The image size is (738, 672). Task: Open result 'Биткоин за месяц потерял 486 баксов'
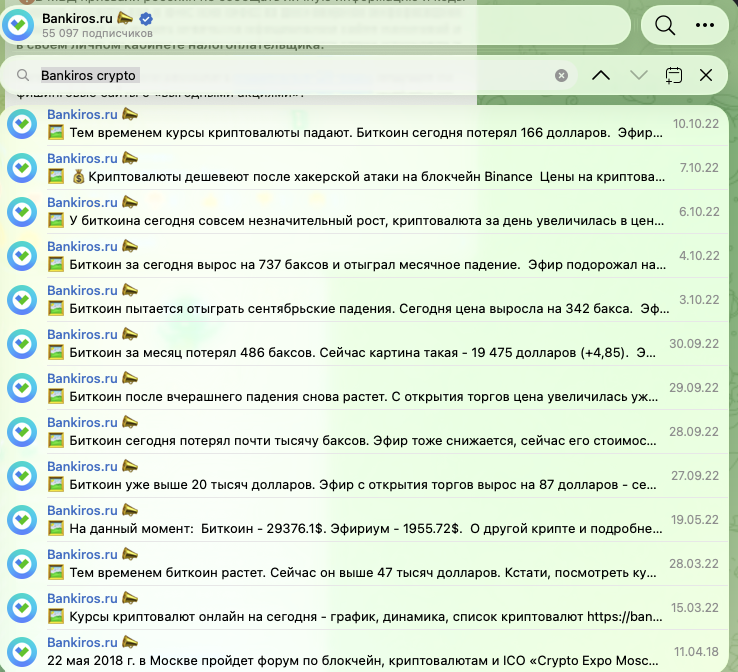[364, 344]
